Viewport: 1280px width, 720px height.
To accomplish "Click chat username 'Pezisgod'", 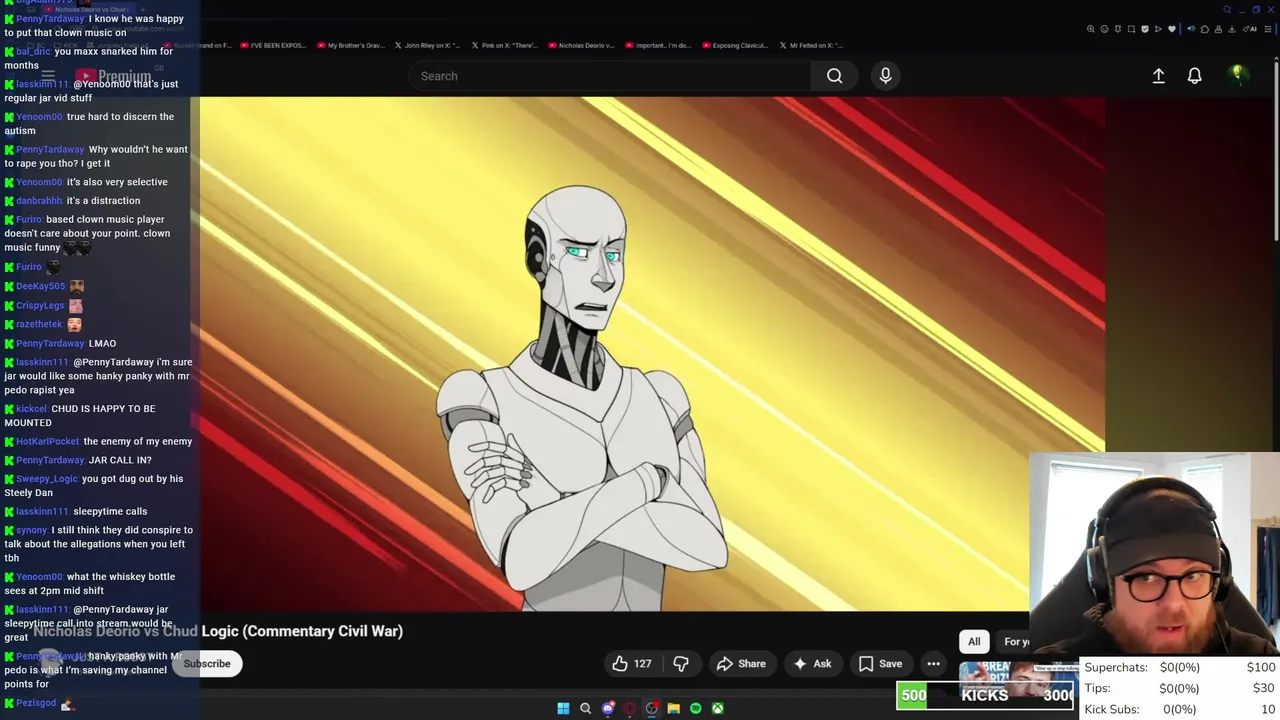I will click(36, 704).
